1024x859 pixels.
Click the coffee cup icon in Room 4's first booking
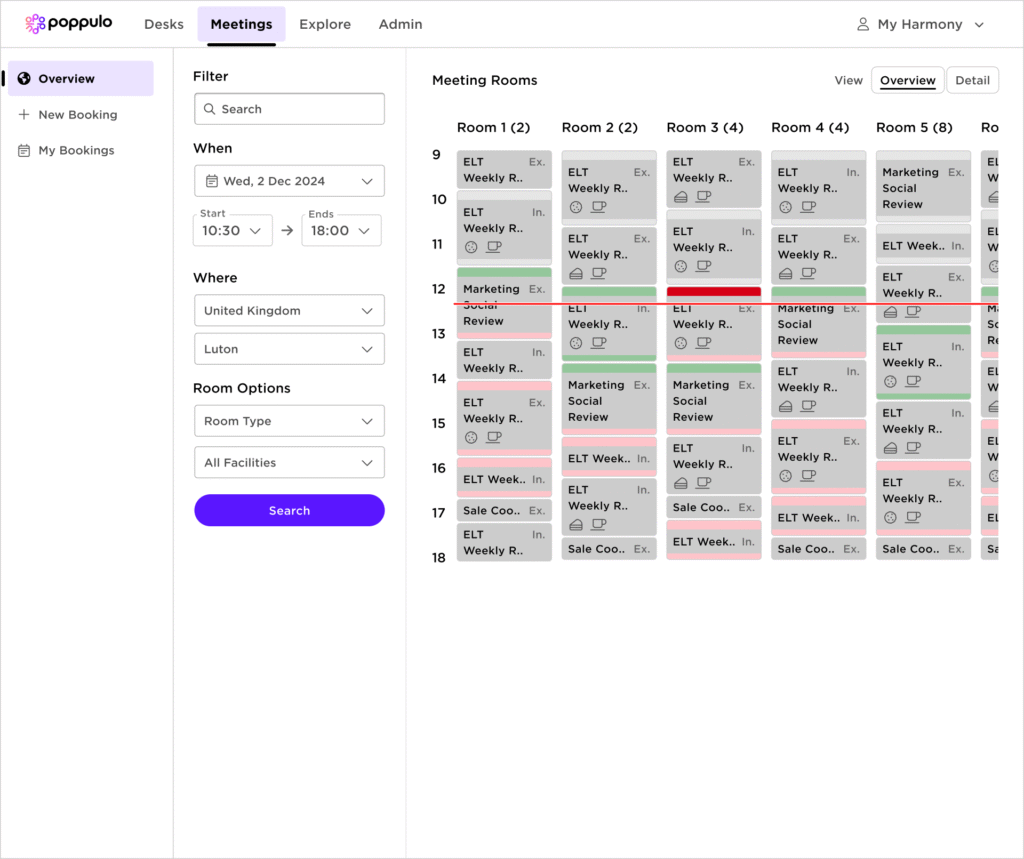tap(808, 207)
